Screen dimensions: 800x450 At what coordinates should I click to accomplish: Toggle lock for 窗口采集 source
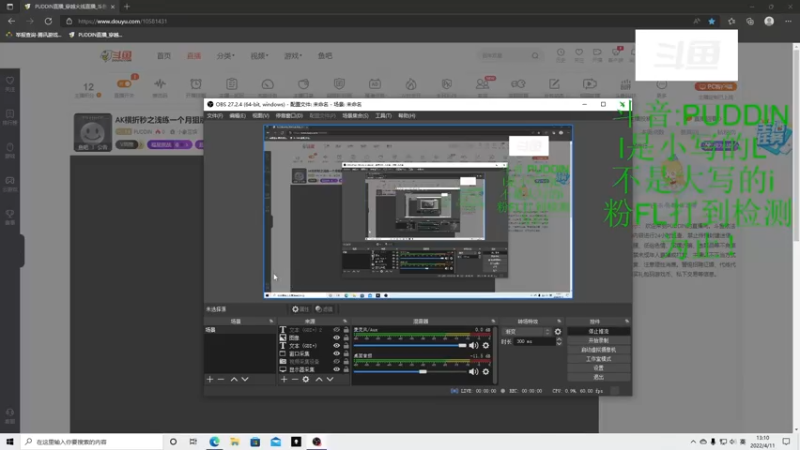click(x=346, y=354)
